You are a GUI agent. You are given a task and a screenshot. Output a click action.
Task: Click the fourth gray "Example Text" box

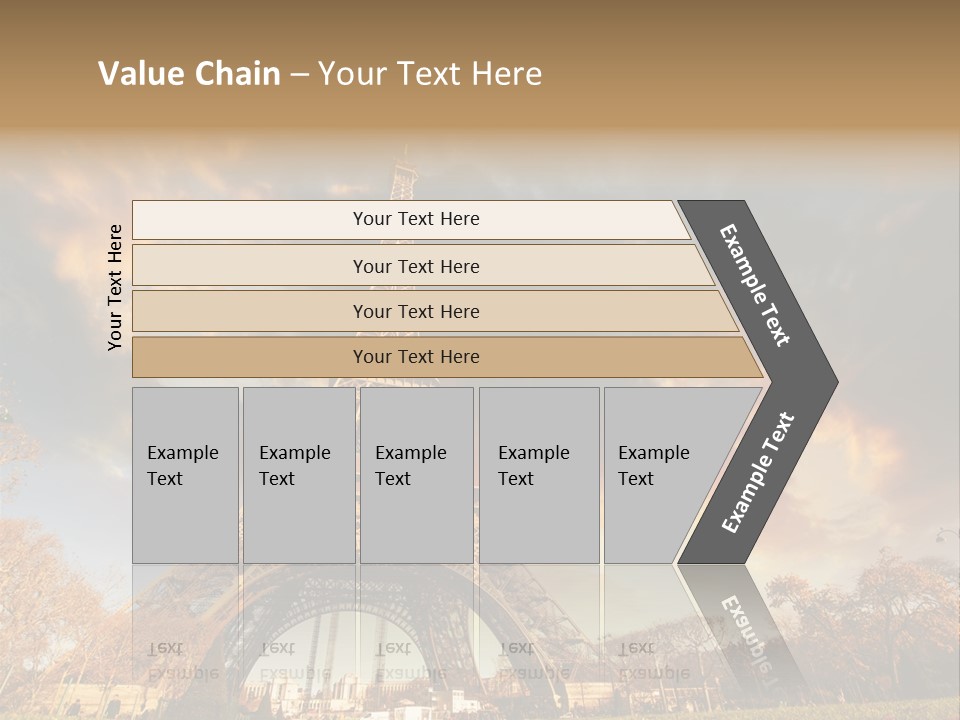pos(538,475)
